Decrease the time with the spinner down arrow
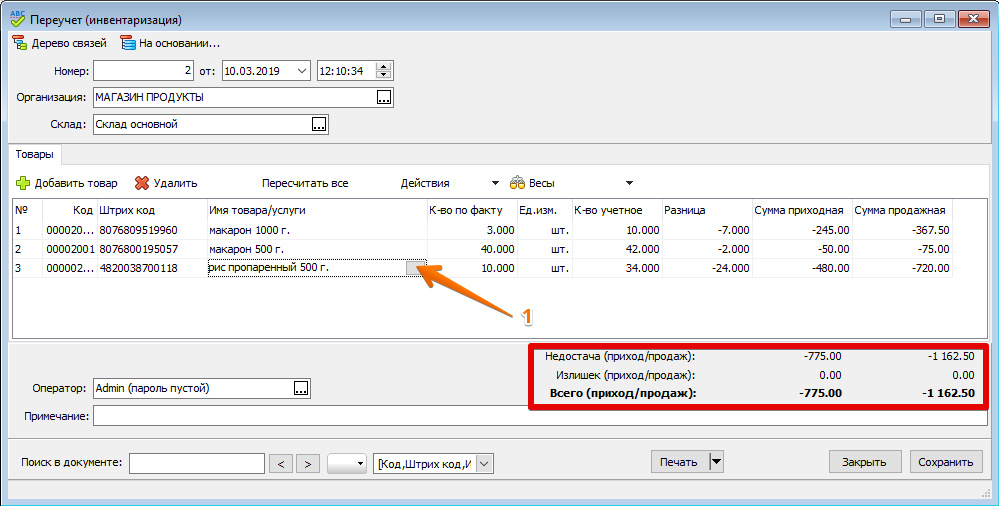Viewport: 999px width, 506px height. click(x=383, y=75)
